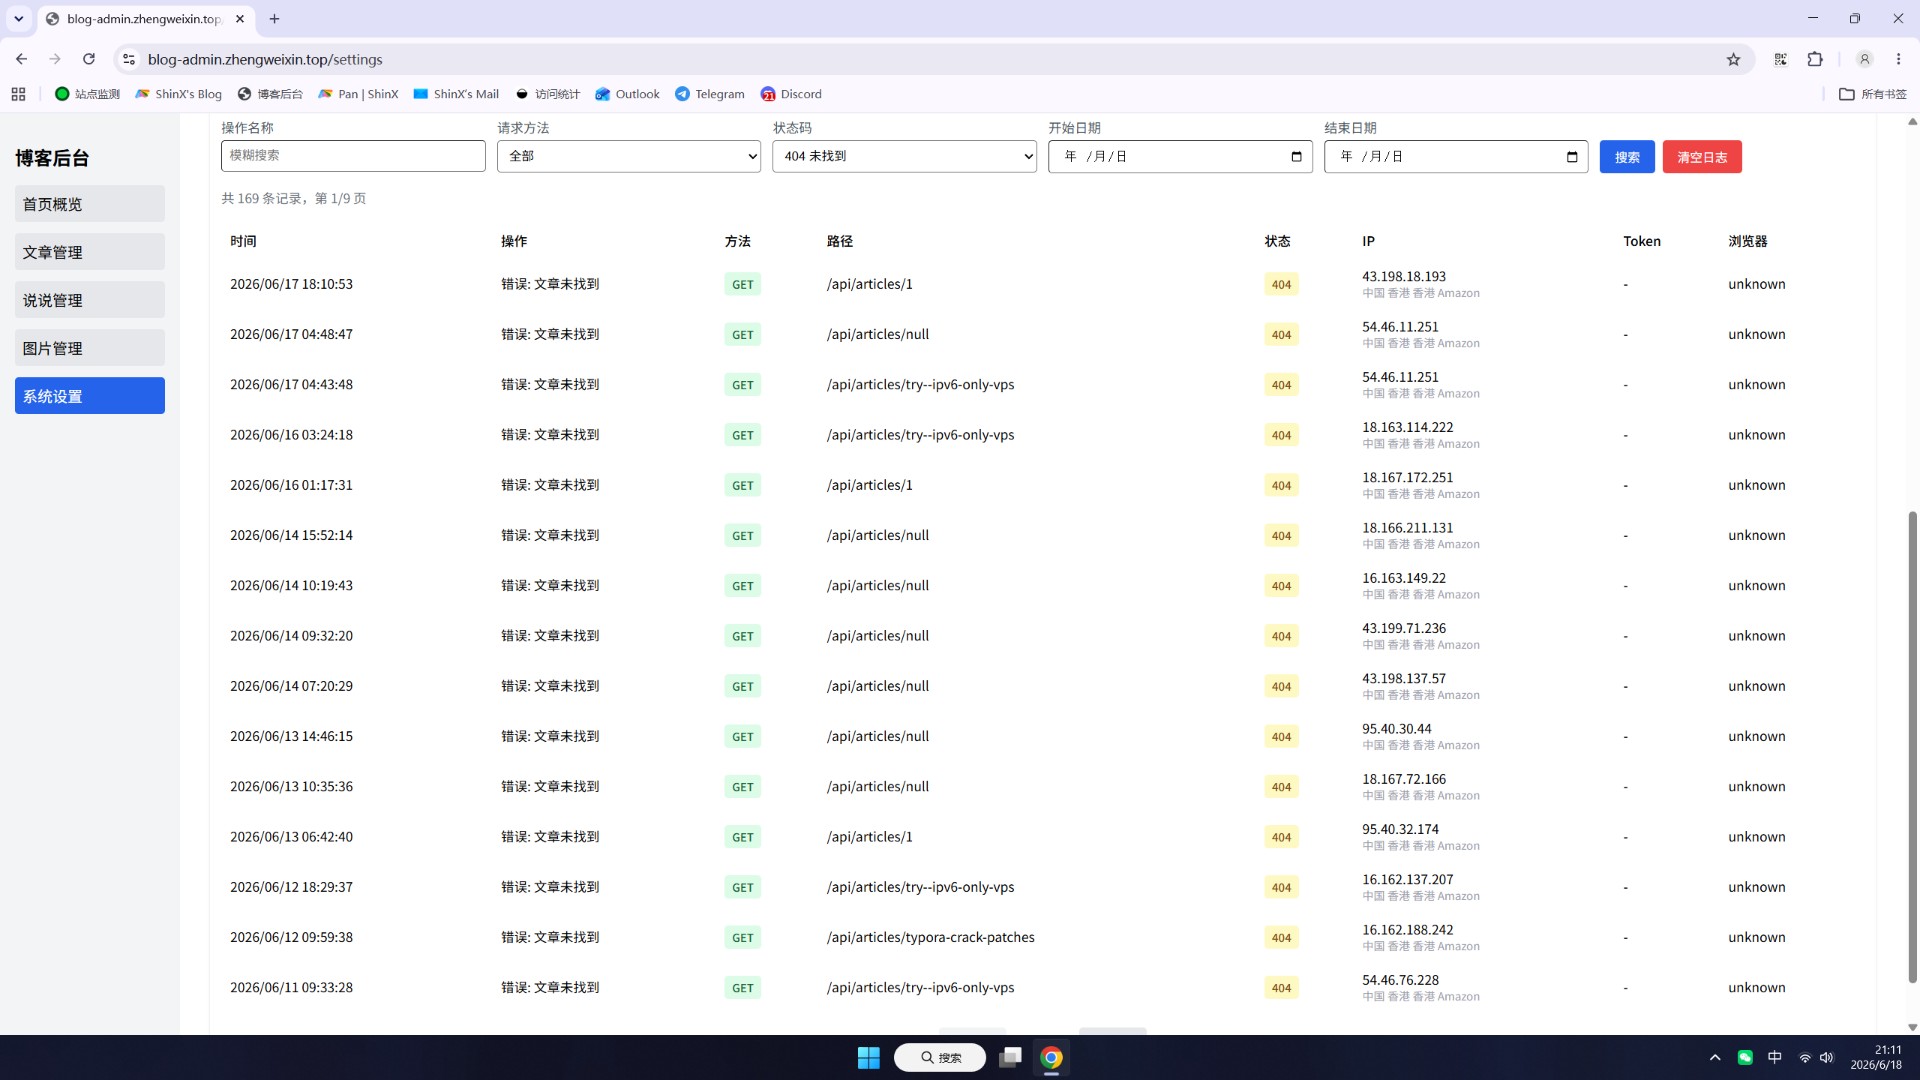Open the 站点监测 bookmark
The width and height of the screenshot is (1920, 1080).
(87, 94)
